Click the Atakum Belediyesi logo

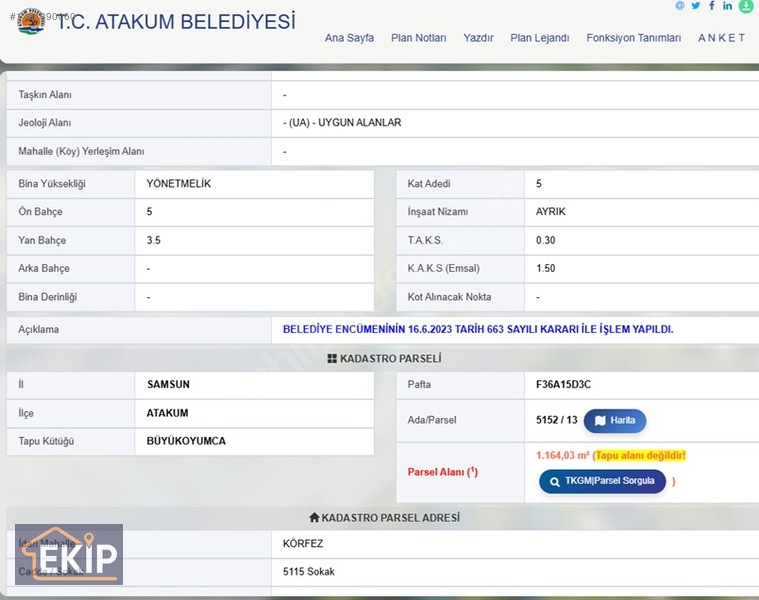(31, 21)
